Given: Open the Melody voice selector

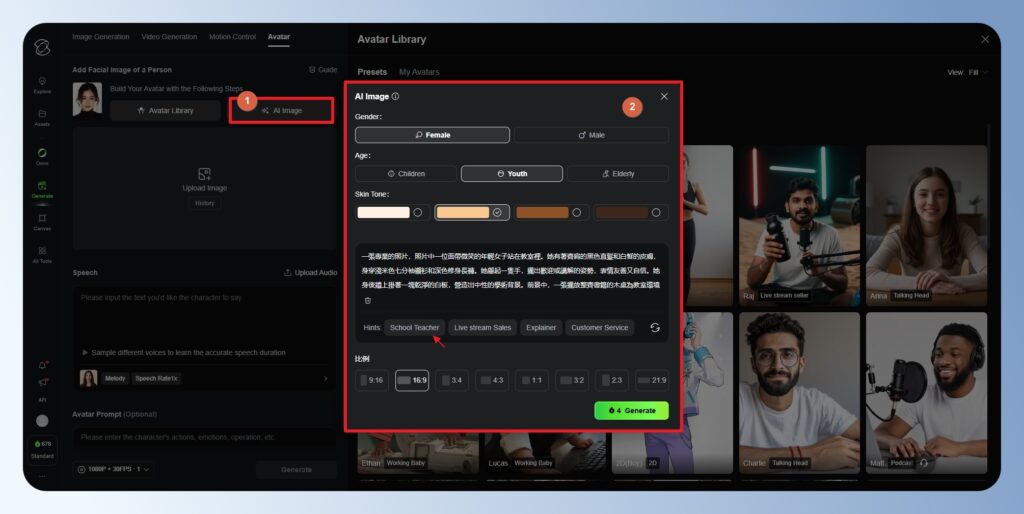Looking at the screenshot, I should point(115,379).
